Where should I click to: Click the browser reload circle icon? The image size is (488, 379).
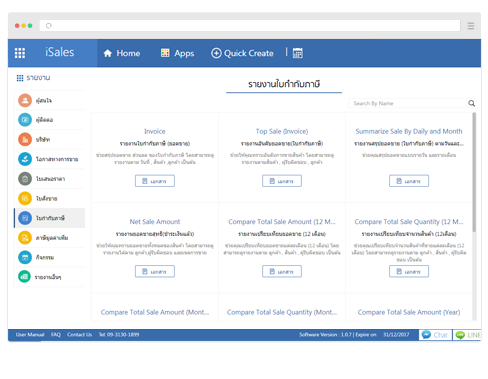pyautogui.click(x=49, y=26)
